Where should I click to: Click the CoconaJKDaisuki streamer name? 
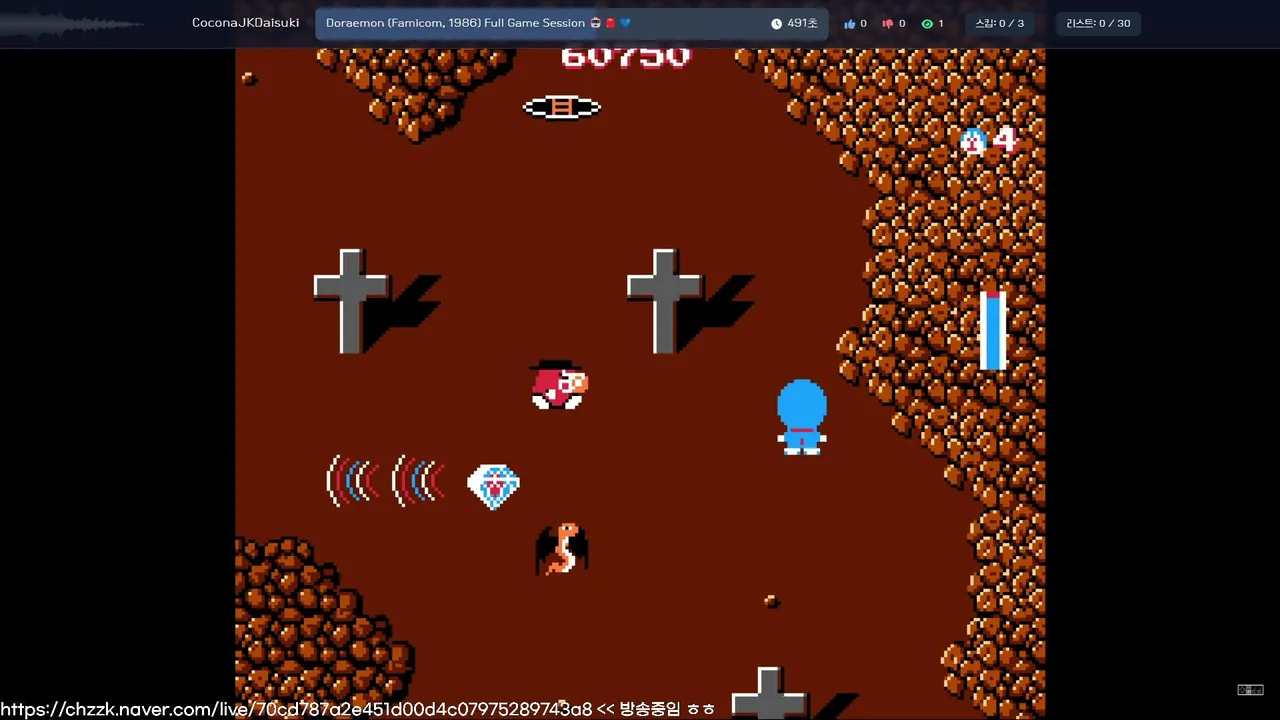pyautogui.click(x=245, y=23)
